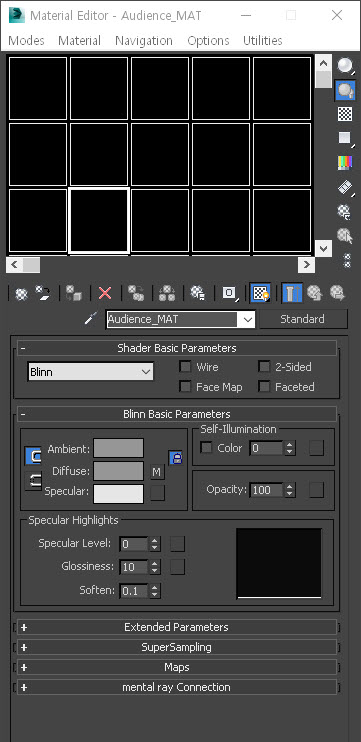Expand the Extended Parameters rollout
The width and height of the screenshot is (361, 742).
coord(177,627)
